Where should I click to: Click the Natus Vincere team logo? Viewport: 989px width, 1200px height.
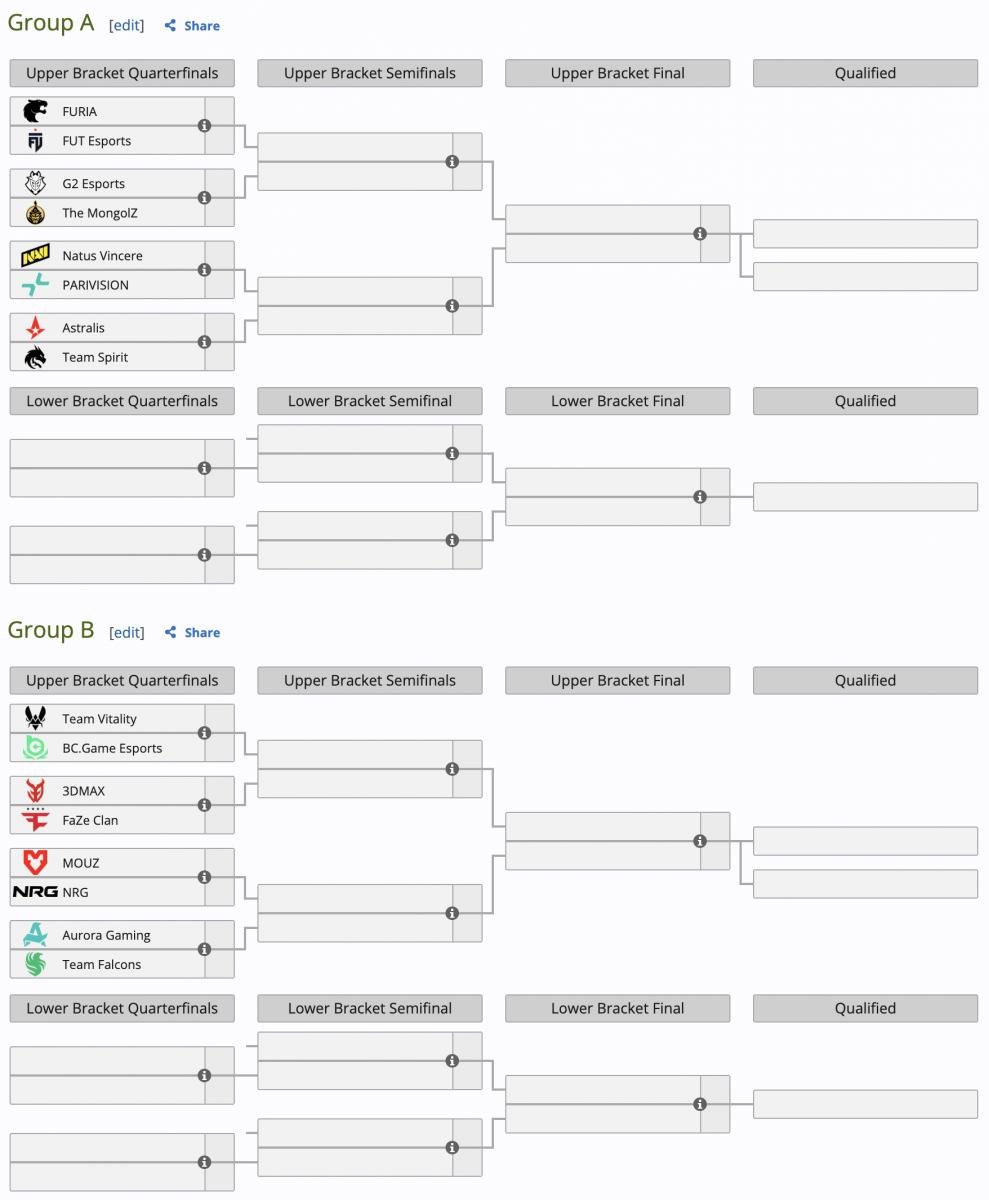click(36, 256)
